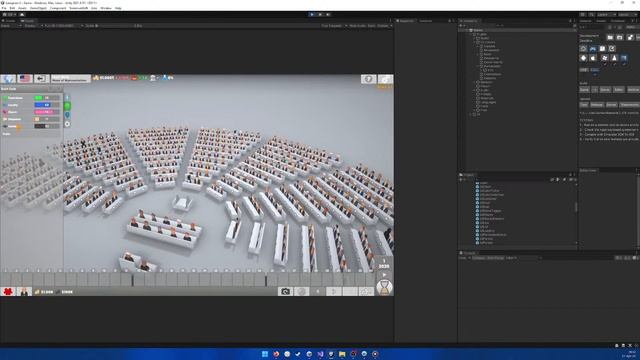Open the question mark help button in game
Viewport: 640px width, 360px height.
tap(368, 79)
